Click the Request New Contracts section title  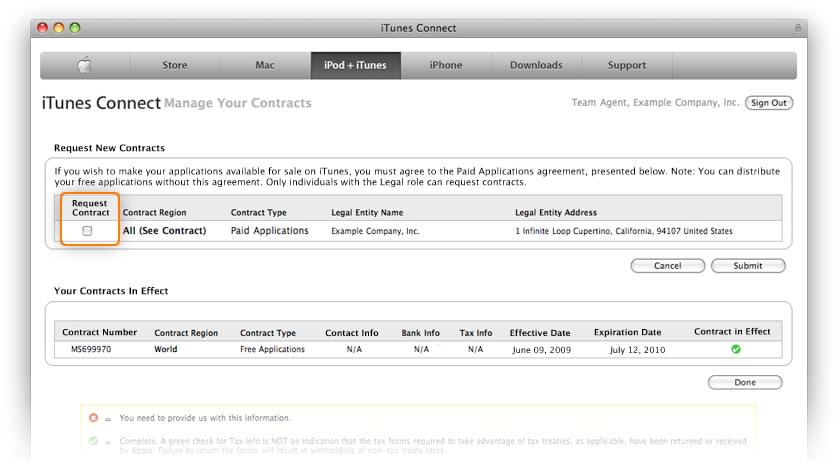coord(109,148)
